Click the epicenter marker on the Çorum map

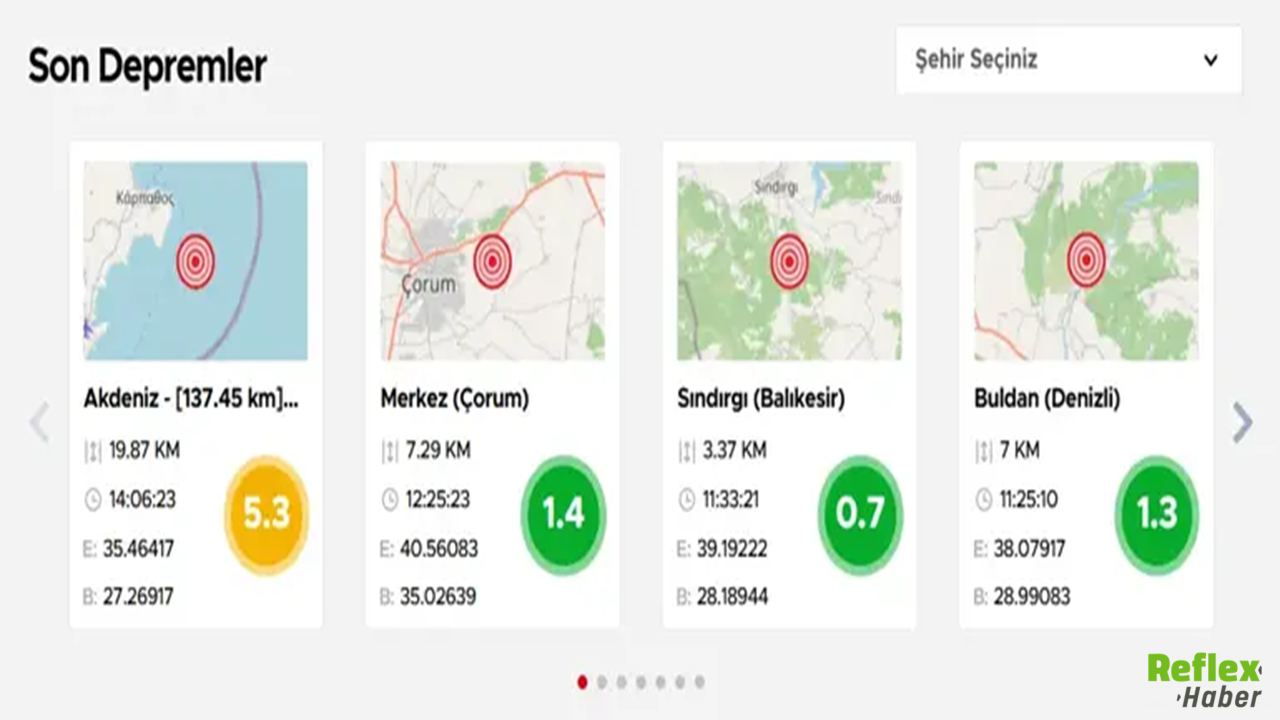tap(492, 262)
